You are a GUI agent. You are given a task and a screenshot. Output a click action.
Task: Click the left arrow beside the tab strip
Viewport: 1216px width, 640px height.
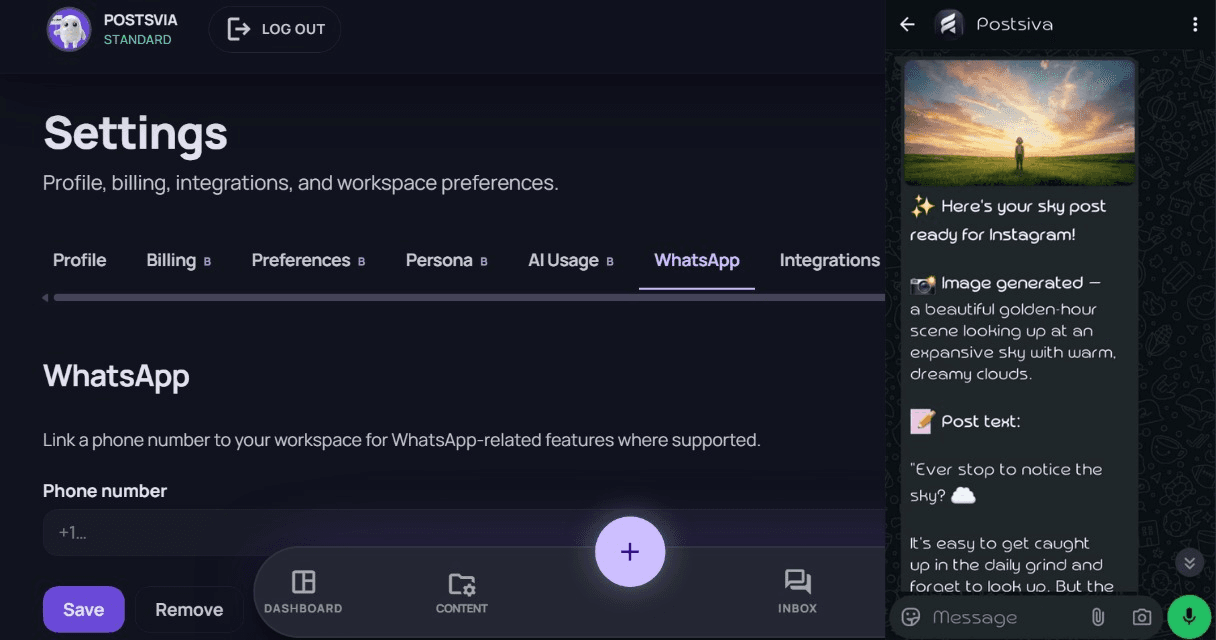[44, 297]
